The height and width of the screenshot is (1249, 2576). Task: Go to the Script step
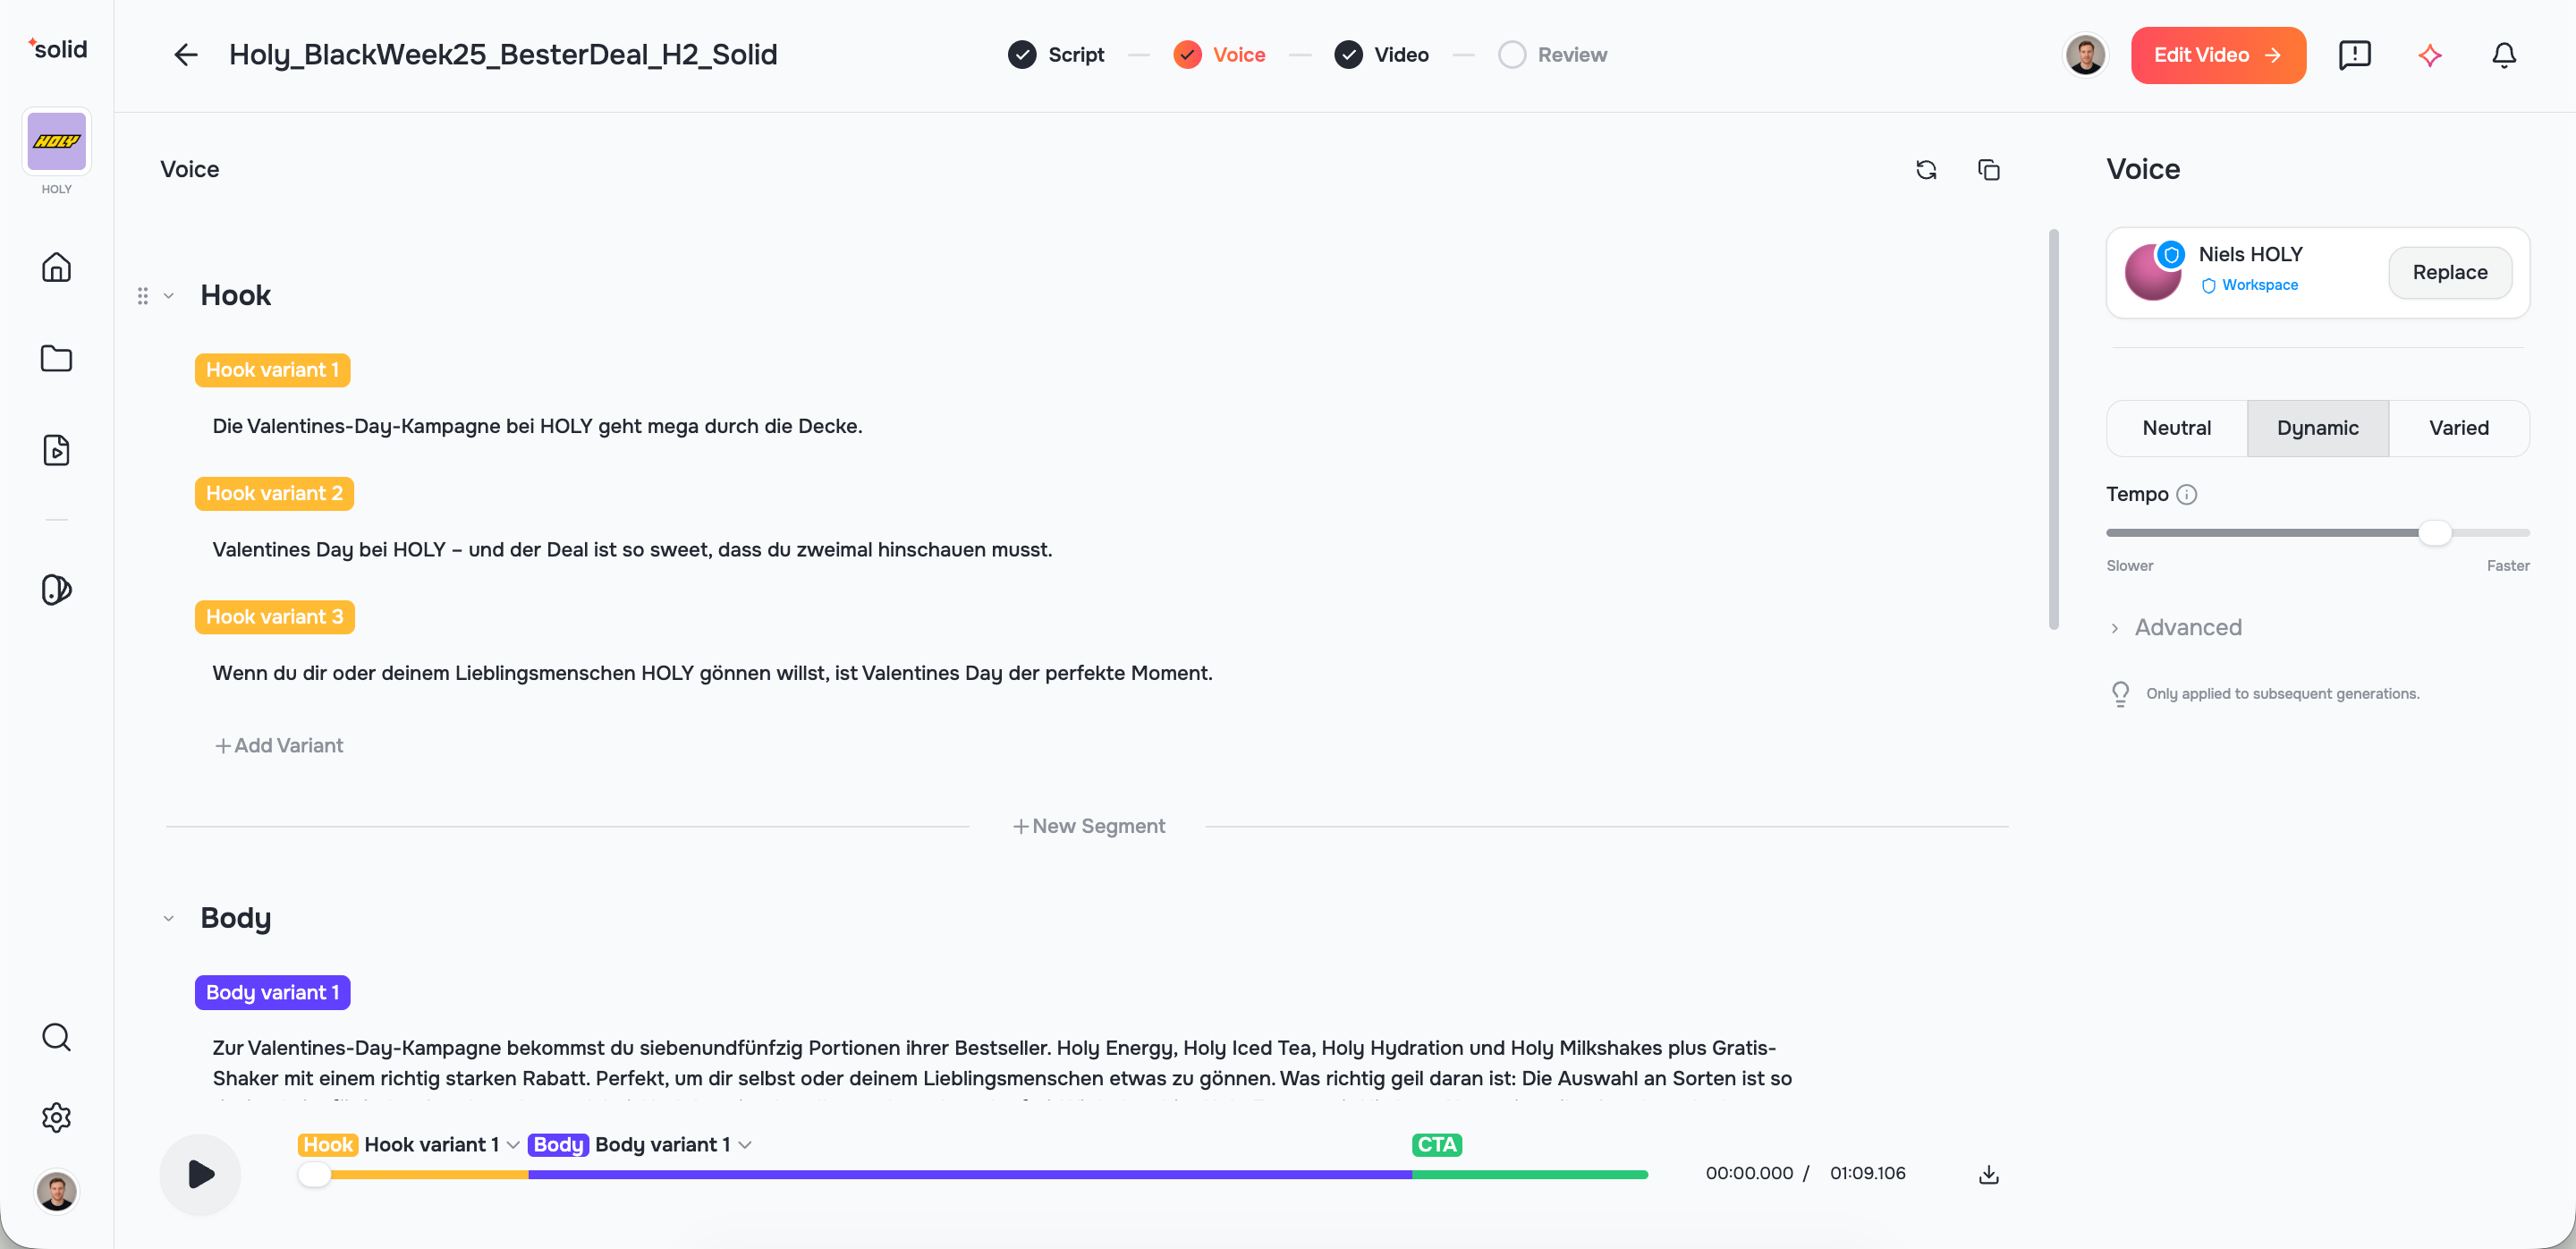click(1056, 55)
